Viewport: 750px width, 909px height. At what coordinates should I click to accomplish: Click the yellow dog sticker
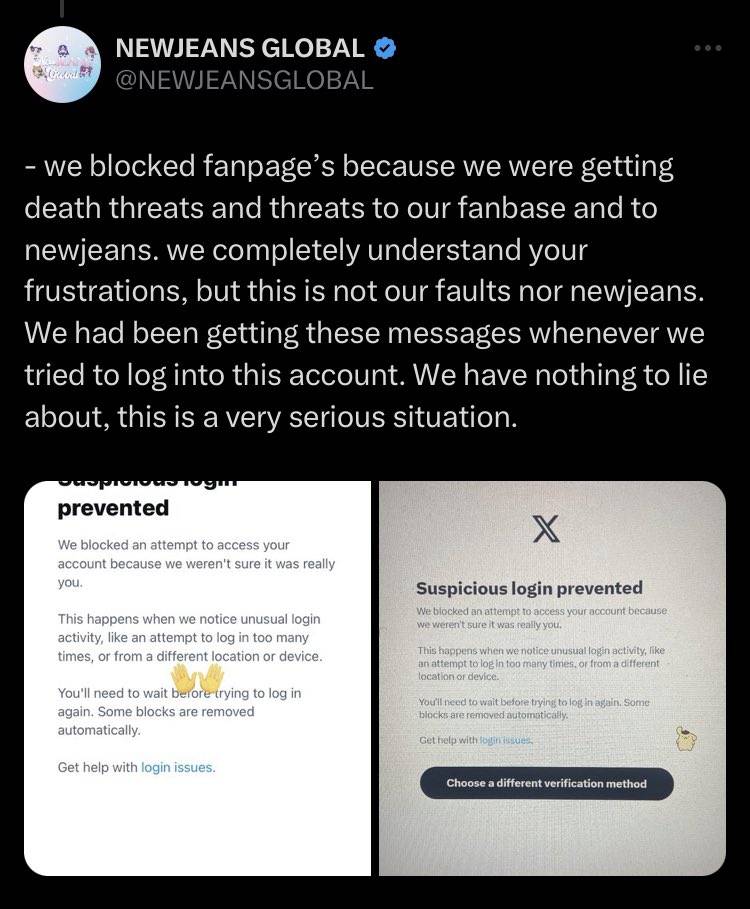[686, 739]
